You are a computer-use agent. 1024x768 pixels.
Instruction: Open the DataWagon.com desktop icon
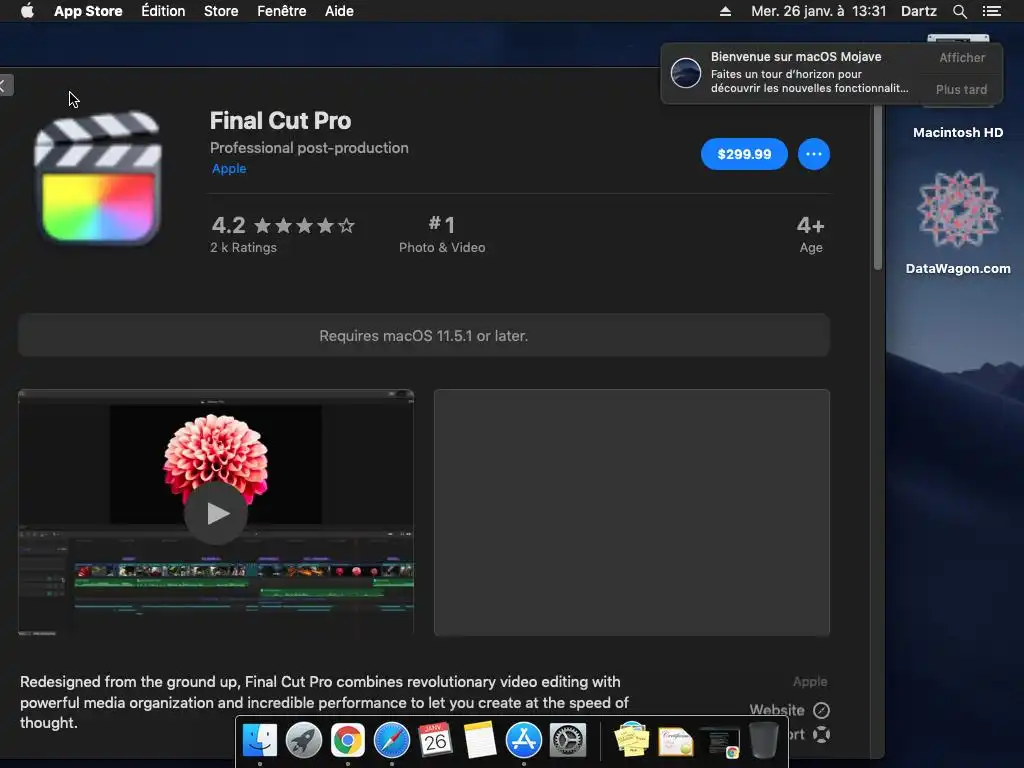click(x=958, y=222)
